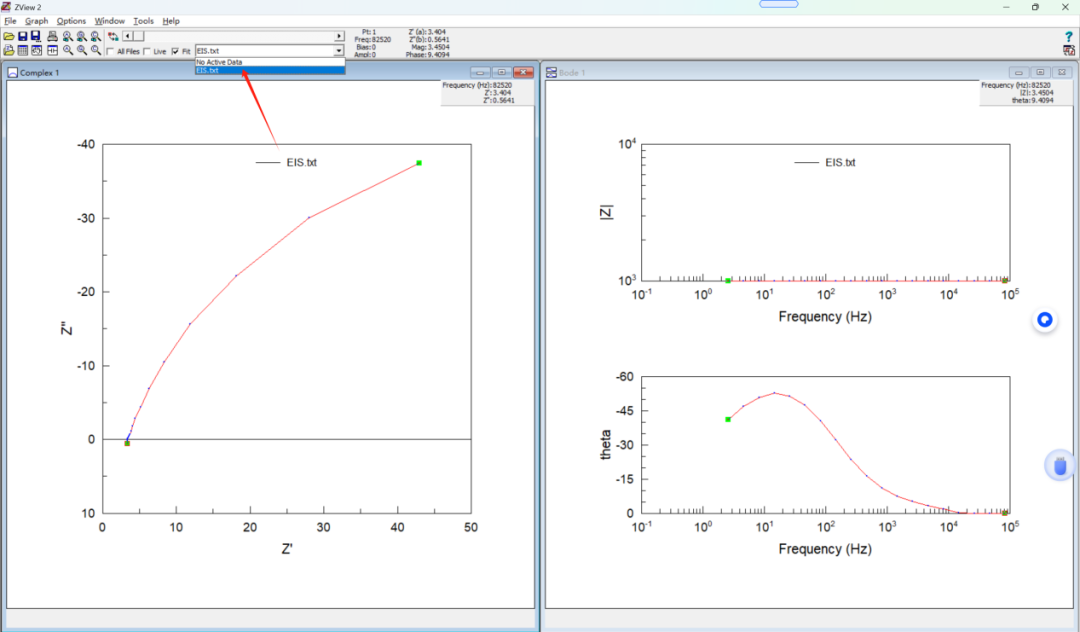Click the |Z| axis label in Bode 1
The height and width of the screenshot is (632, 1080).
[606, 212]
